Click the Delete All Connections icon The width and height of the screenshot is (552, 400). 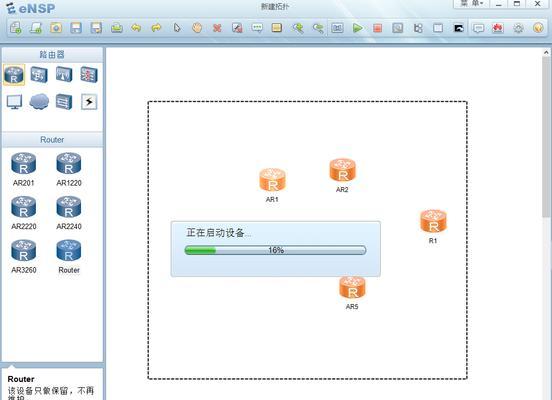click(237, 28)
